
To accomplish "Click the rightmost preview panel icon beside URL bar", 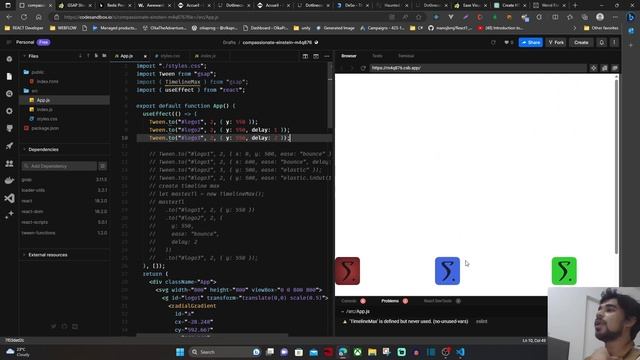I will pos(615,68).
